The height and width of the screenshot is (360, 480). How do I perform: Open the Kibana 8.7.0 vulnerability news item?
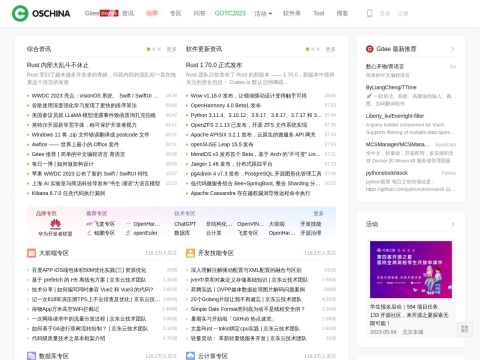tap(68, 193)
